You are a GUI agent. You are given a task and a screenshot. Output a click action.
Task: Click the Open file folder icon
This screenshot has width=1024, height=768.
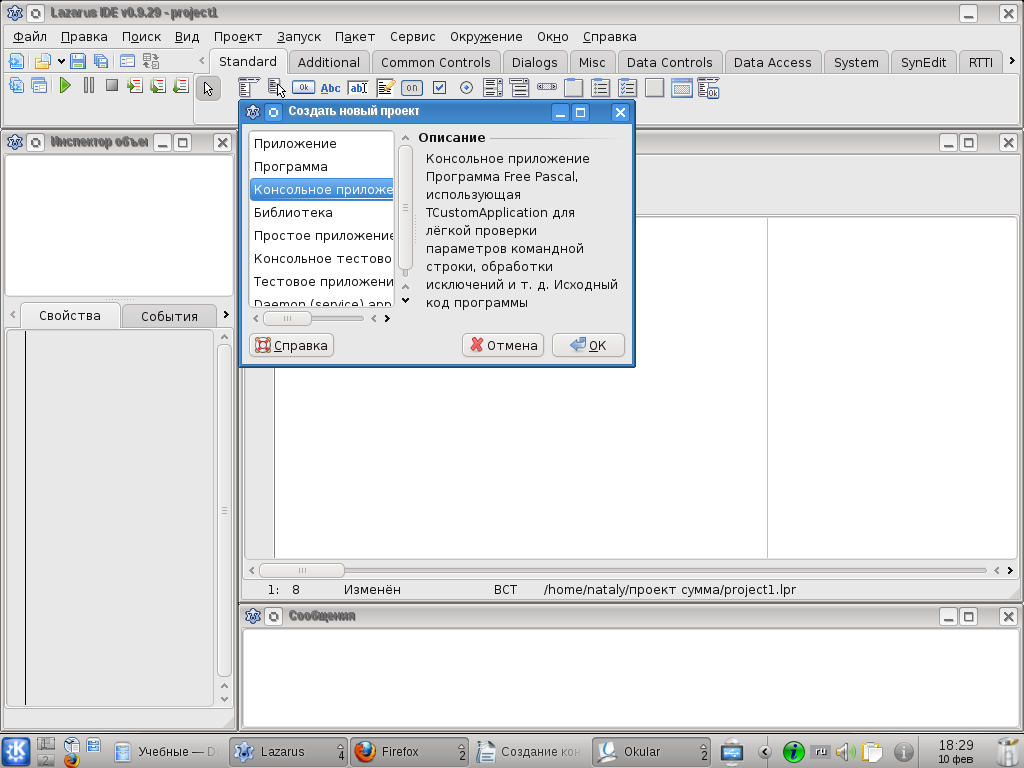(42, 61)
